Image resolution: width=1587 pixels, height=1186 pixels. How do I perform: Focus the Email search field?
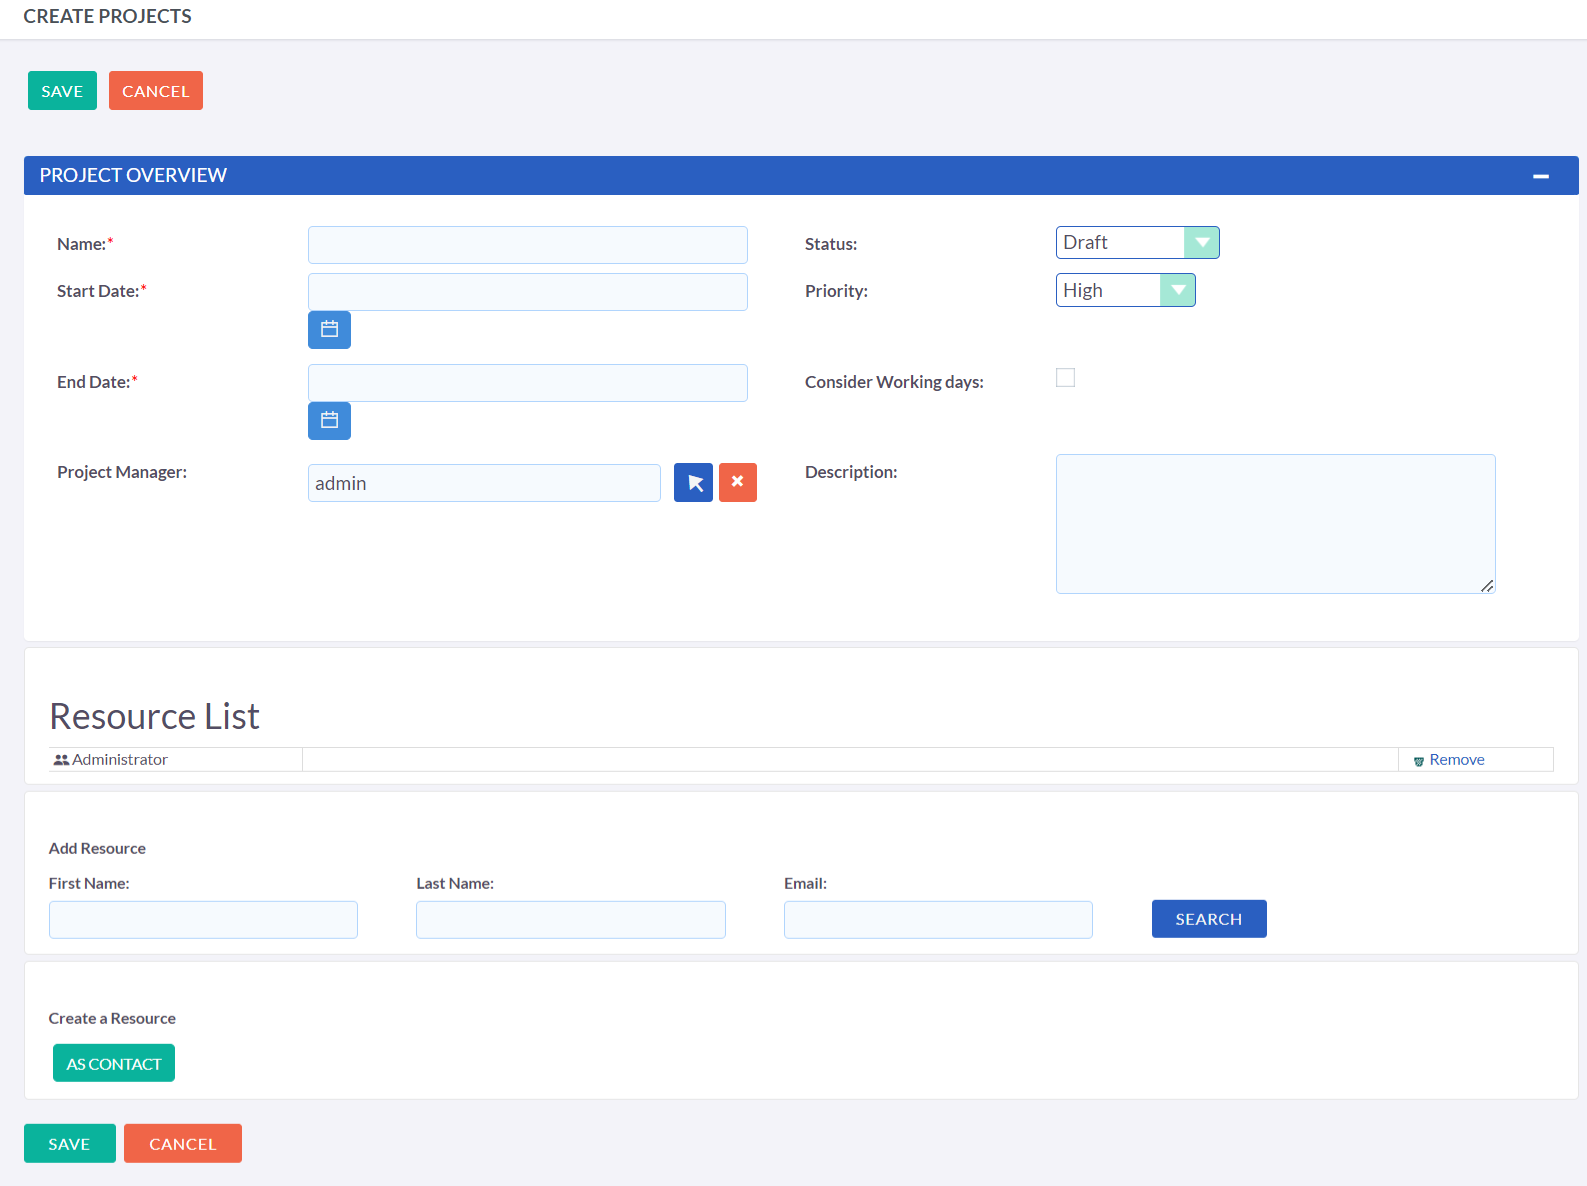click(x=937, y=920)
